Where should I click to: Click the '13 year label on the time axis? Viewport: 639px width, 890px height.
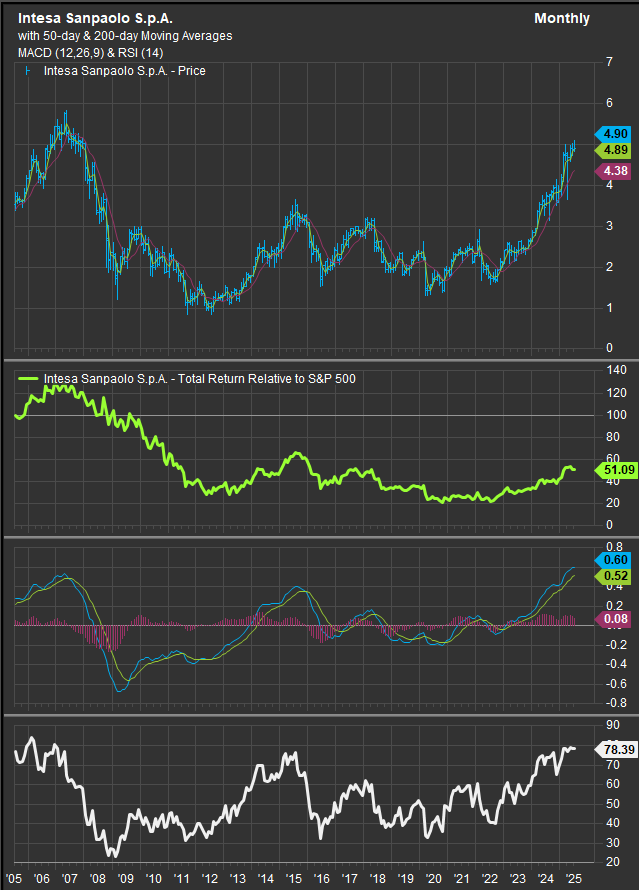pyautogui.click(x=238, y=879)
